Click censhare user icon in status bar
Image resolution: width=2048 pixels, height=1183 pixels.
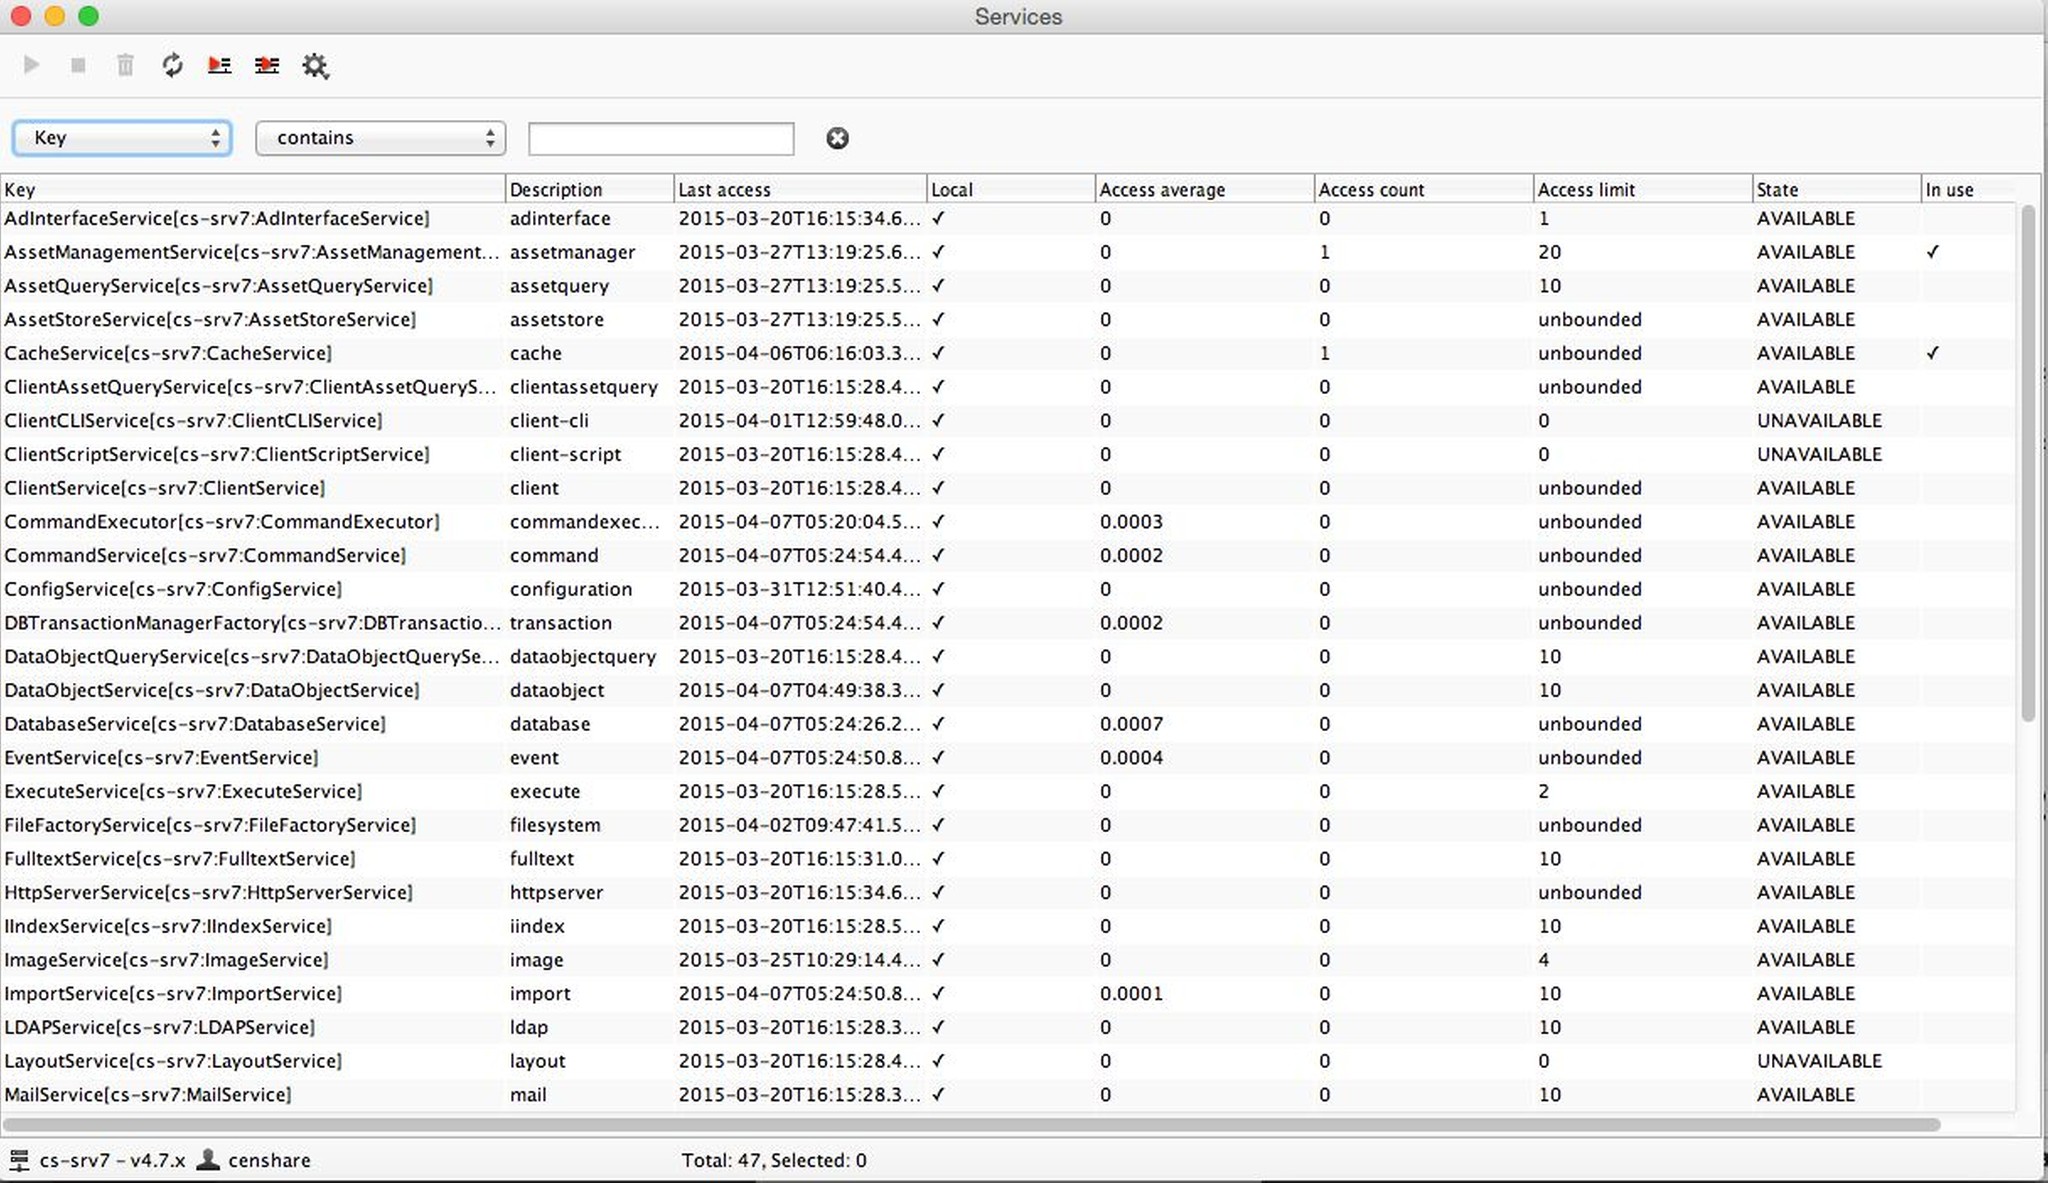pos(208,1160)
